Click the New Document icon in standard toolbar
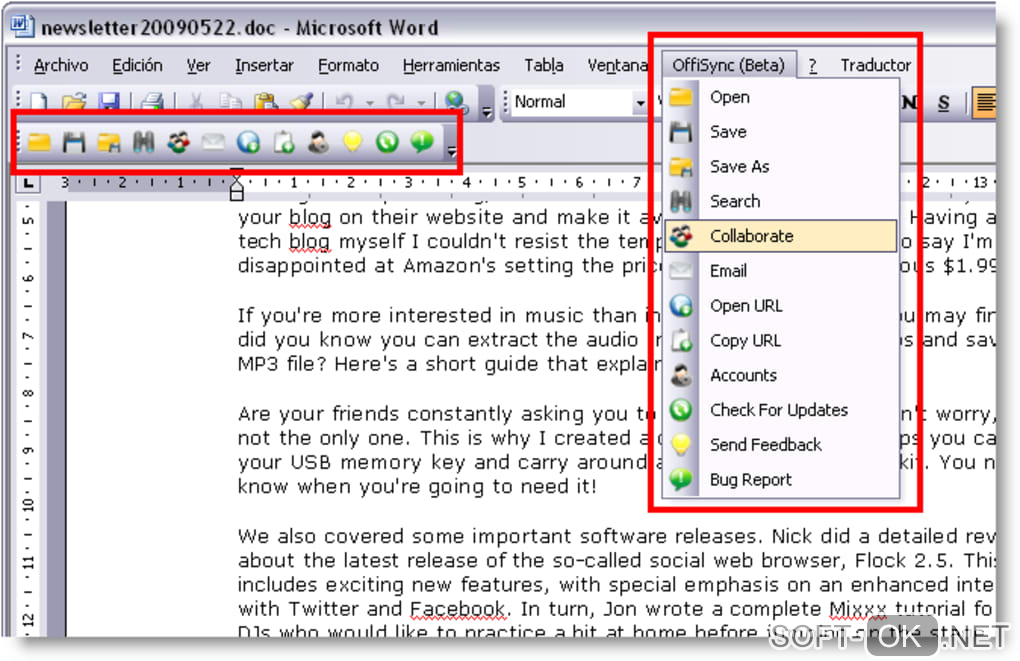The image size is (1020, 661). pyautogui.click(x=39, y=102)
